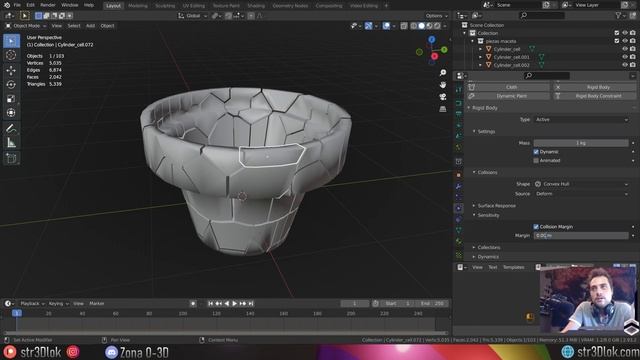Click the Cloth physics button
The height and width of the screenshot is (360, 640).
pos(508,87)
